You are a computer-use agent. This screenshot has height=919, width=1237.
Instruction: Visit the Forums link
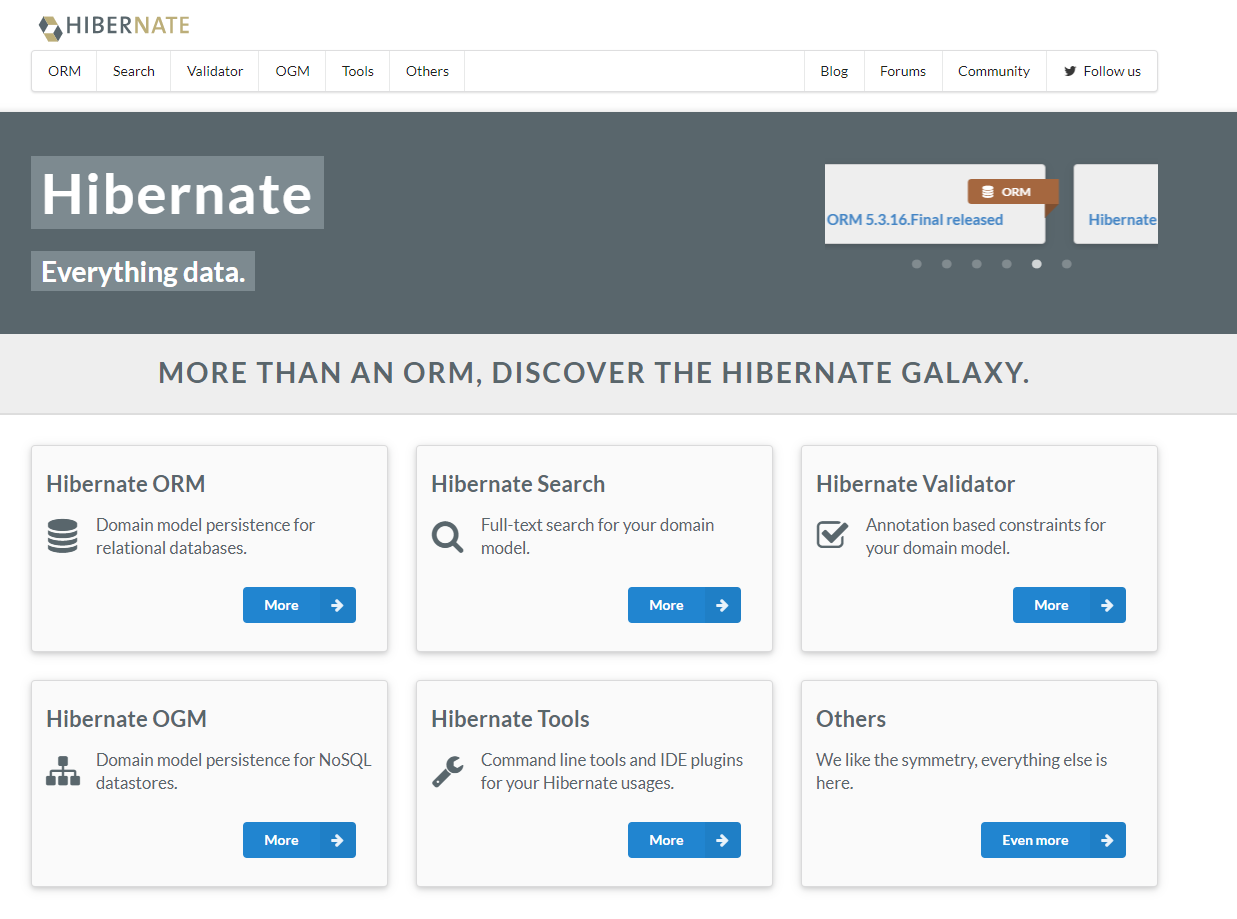pyautogui.click(x=903, y=71)
